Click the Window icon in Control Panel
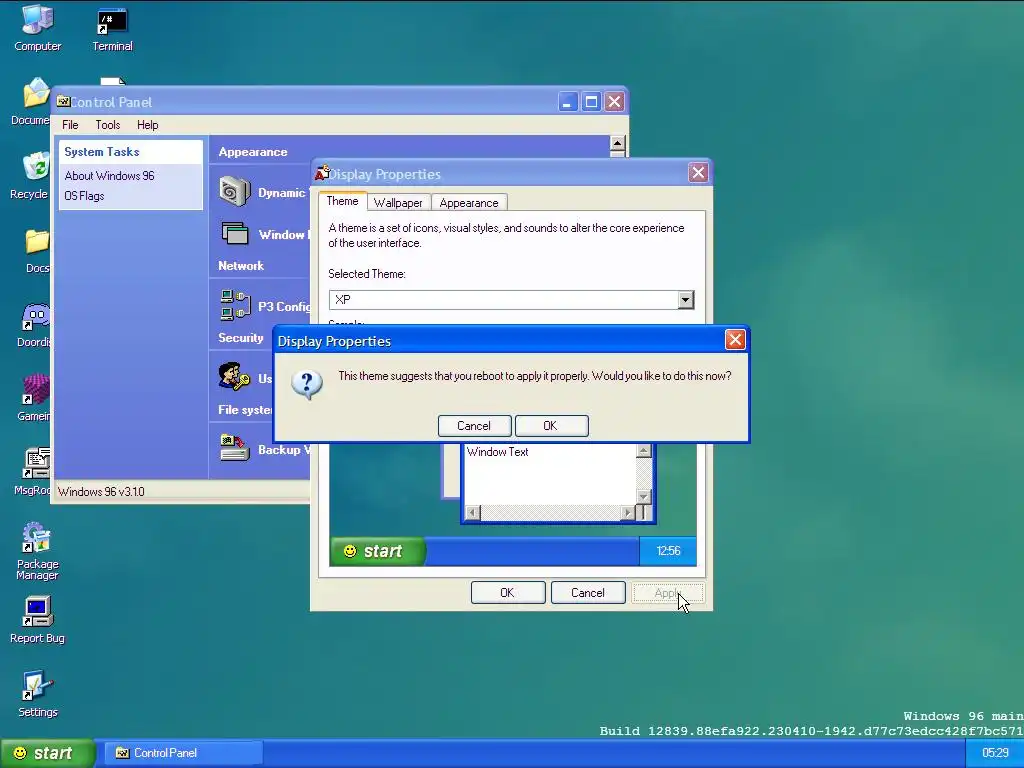Viewport: 1024px width, 768px height. (235, 234)
